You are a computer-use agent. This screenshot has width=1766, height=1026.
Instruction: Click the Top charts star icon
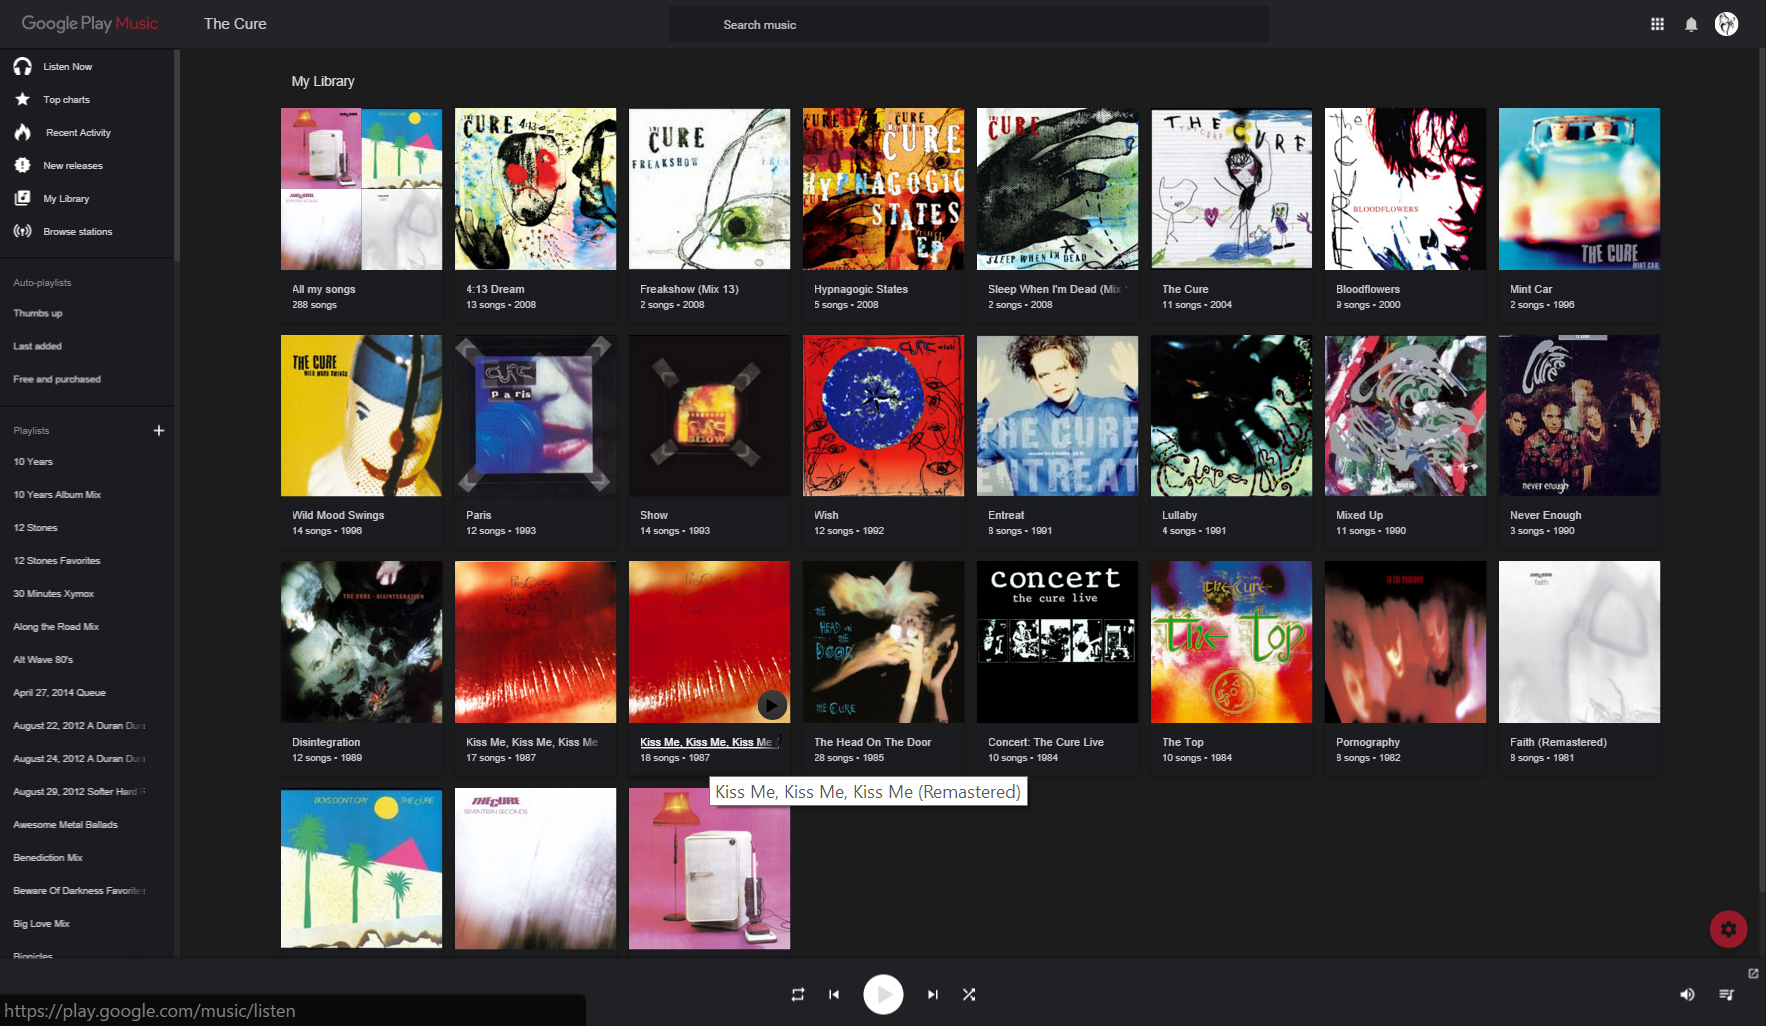22,99
